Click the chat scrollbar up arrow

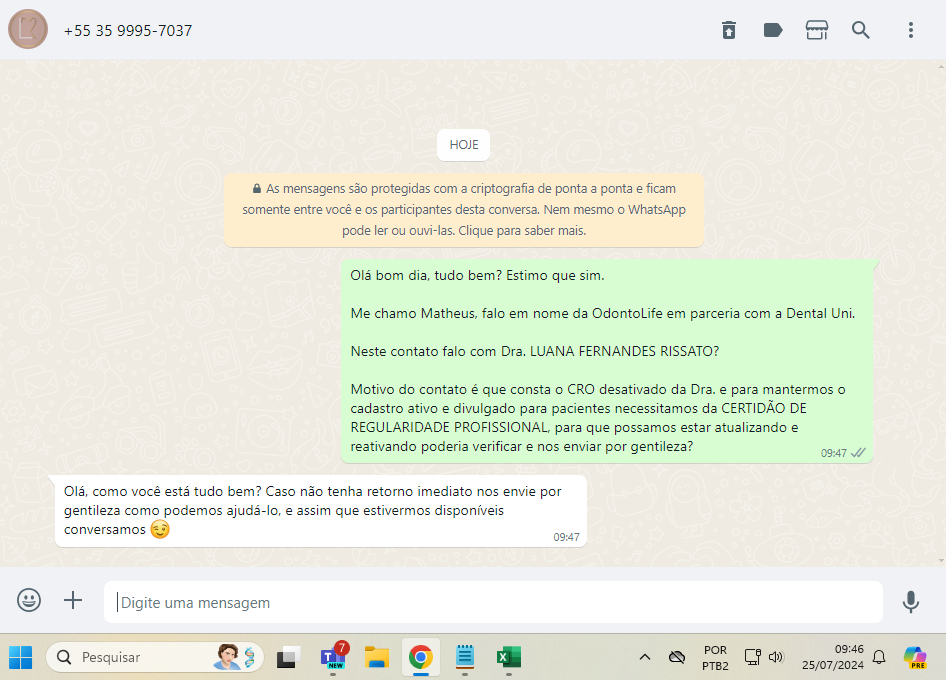pyautogui.click(x=942, y=65)
